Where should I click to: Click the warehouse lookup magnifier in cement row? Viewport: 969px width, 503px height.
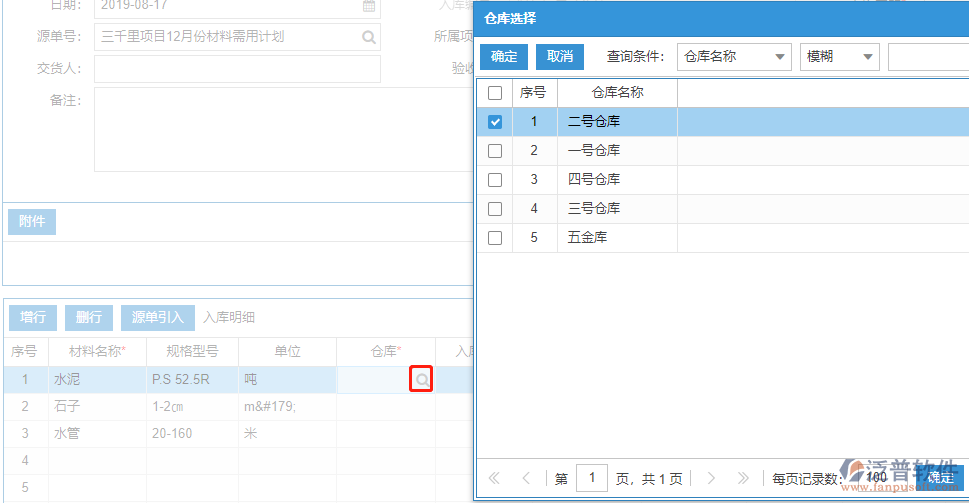pyautogui.click(x=421, y=379)
